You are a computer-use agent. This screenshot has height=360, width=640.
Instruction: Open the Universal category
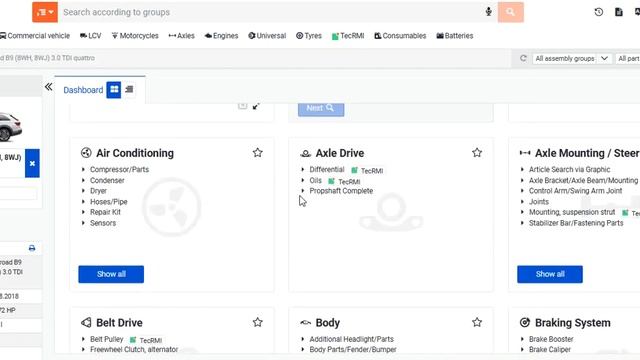tap(267, 36)
